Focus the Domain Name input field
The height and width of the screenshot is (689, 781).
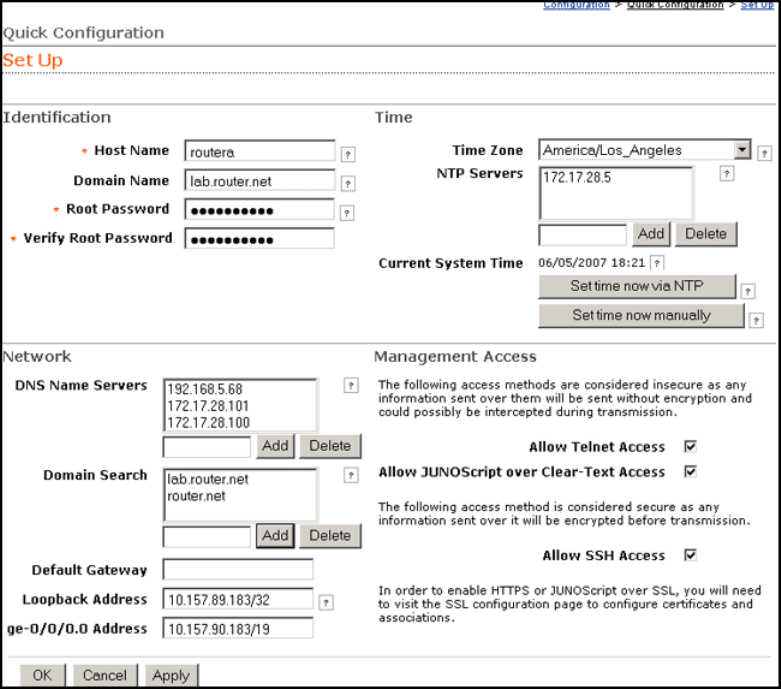[260, 180]
